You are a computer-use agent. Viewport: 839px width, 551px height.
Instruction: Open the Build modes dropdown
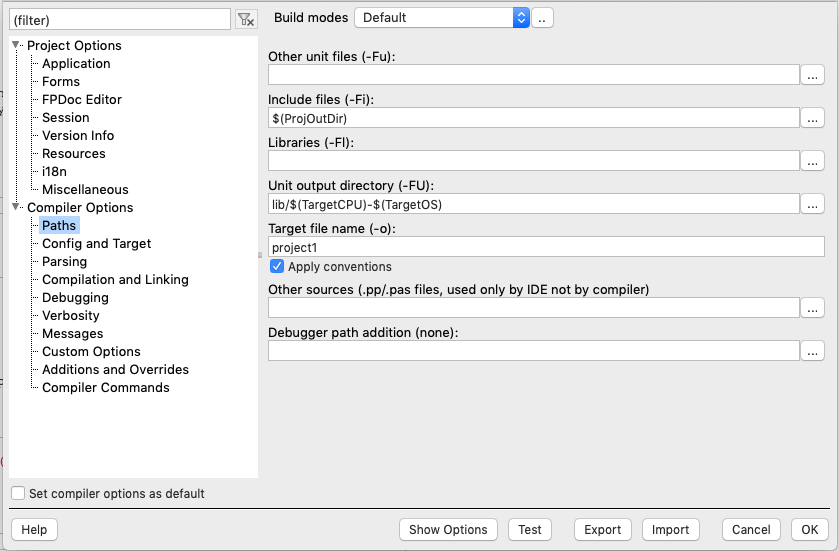442,18
